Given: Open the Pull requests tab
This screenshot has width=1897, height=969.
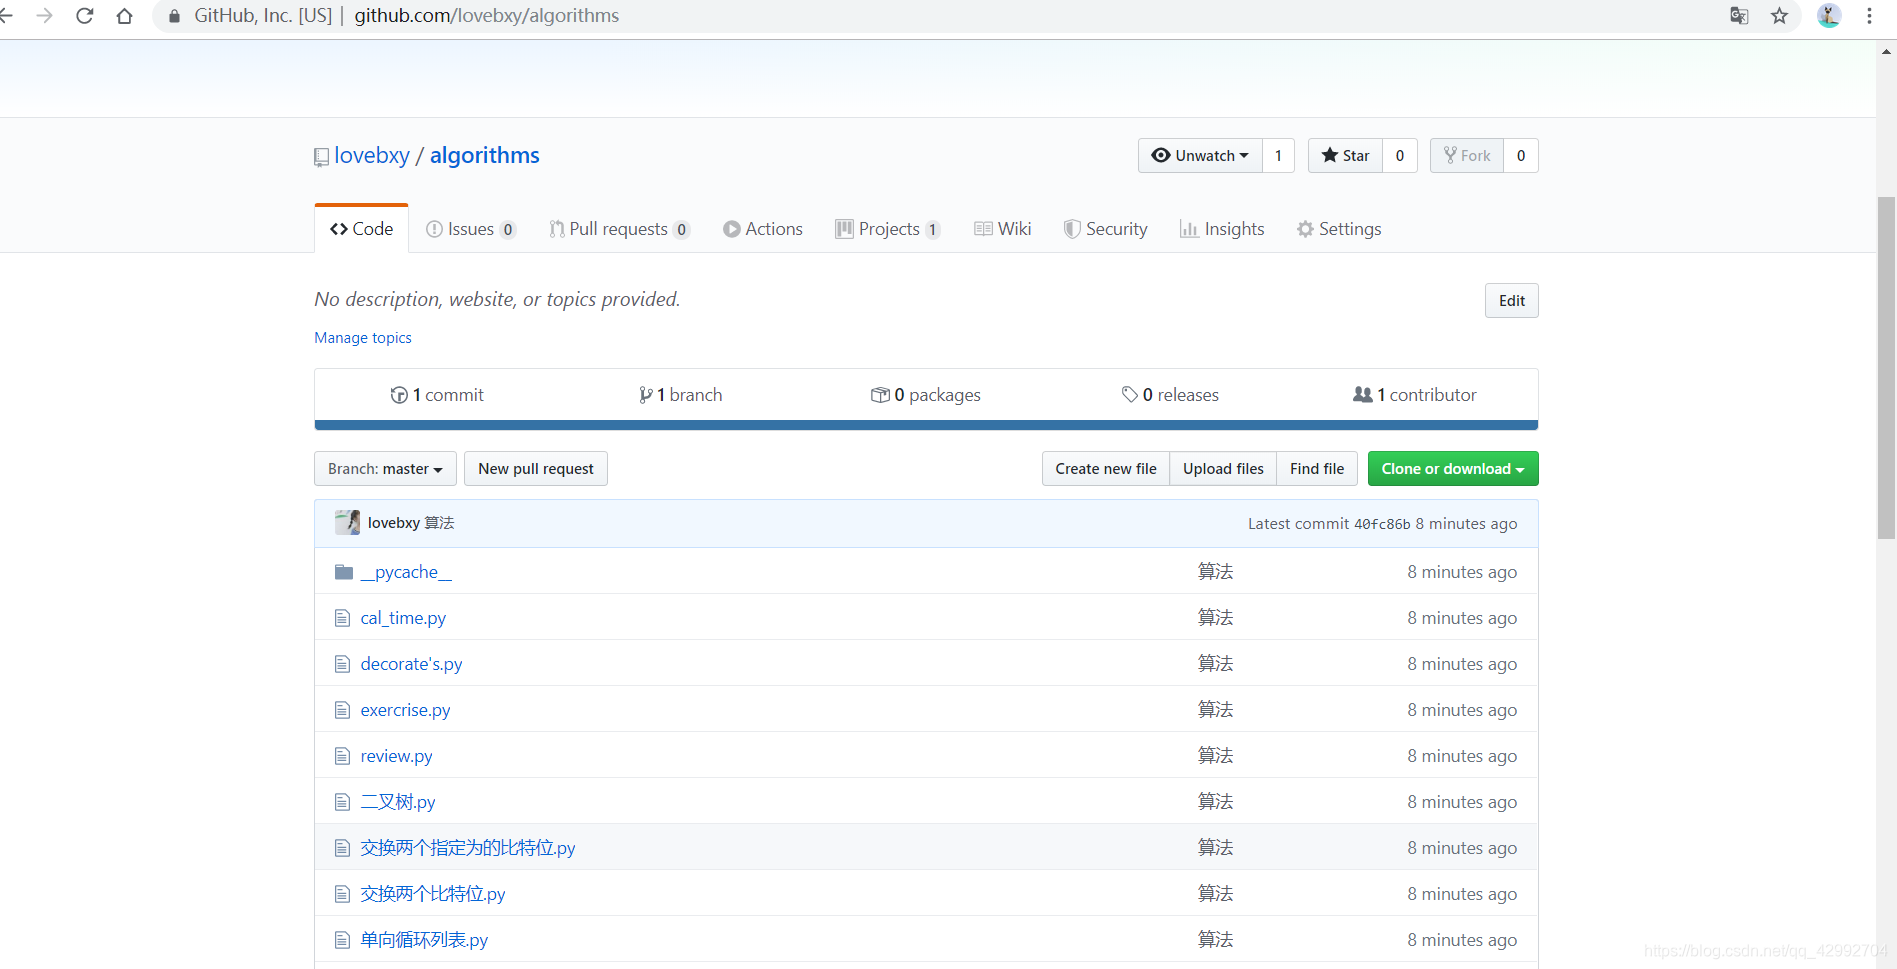Looking at the screenshot, I should click(619, 229).
